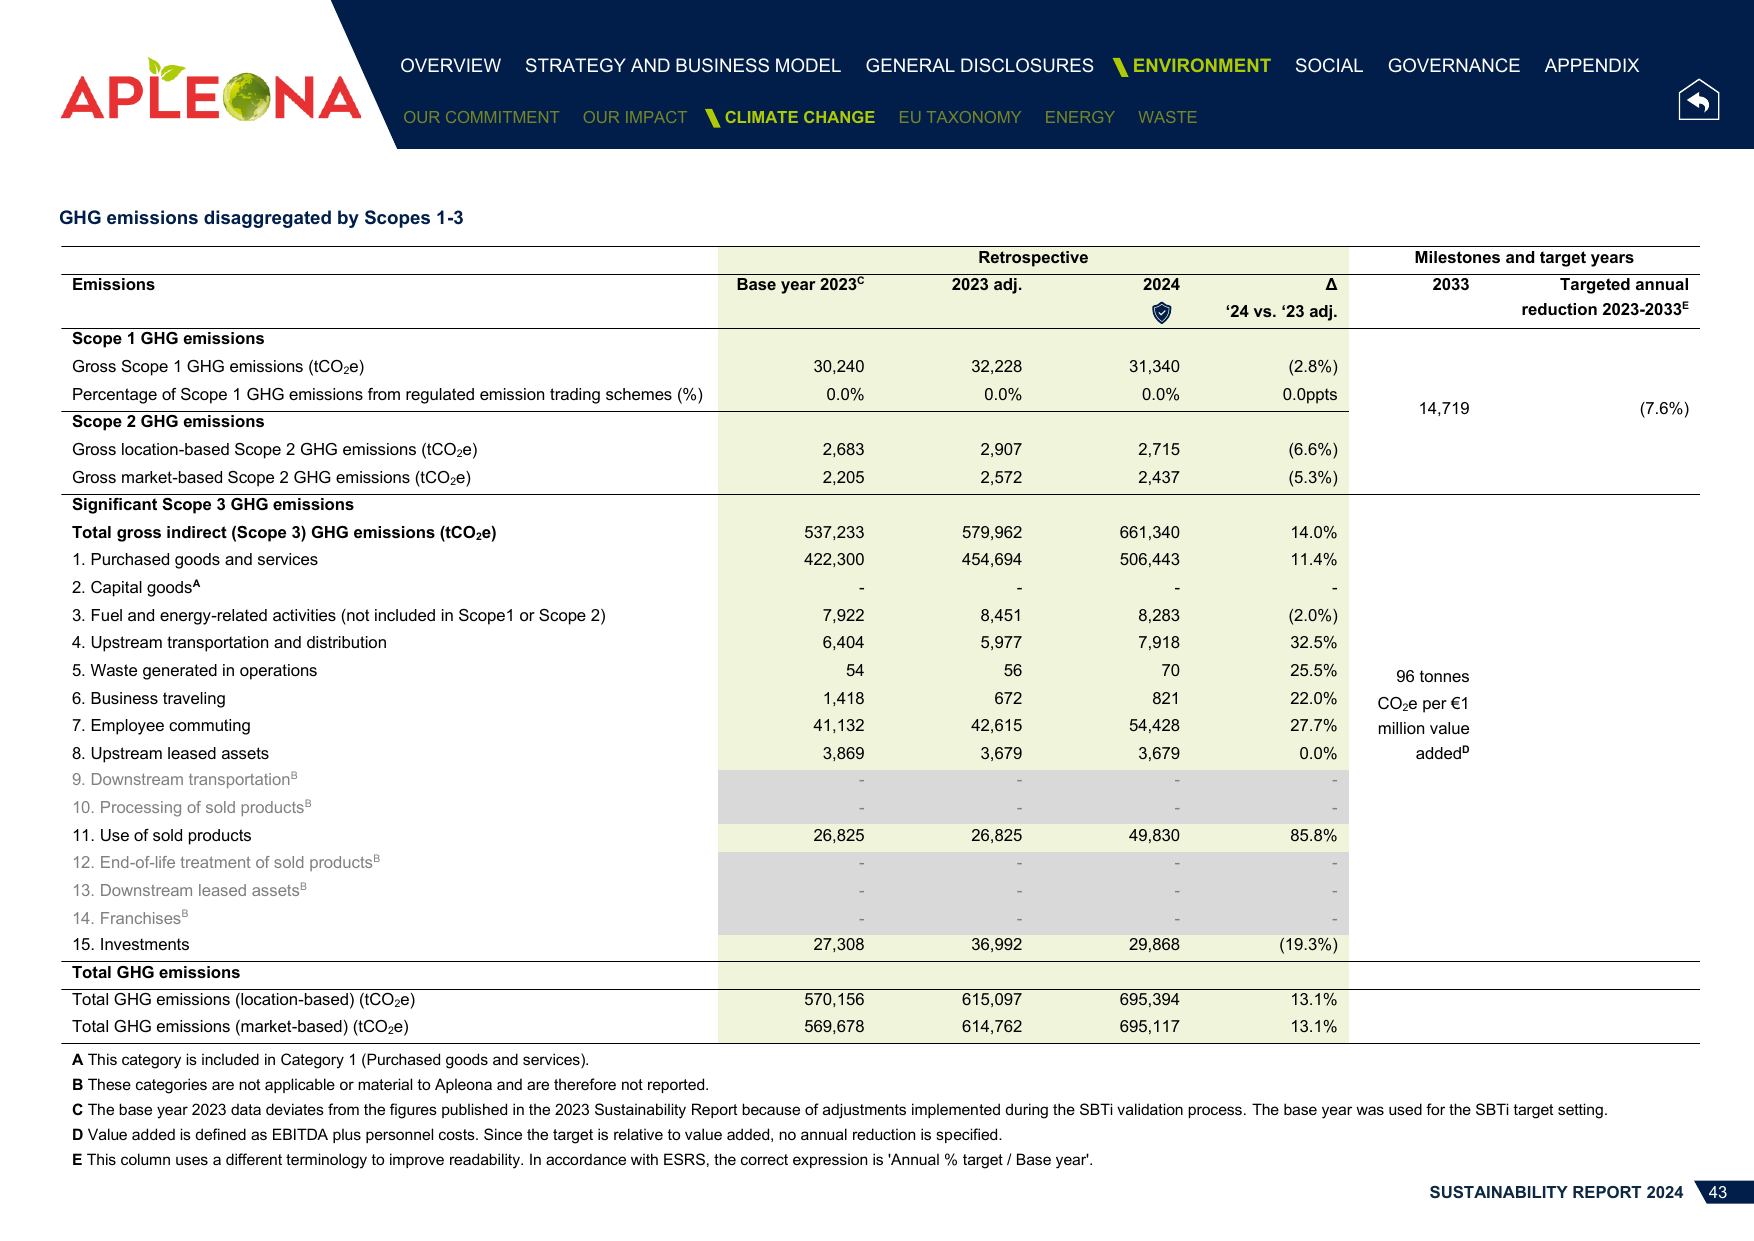Click the 'Gross Scope 1 GHG emissions' row label
1754x1241 pixels.
[x=218, y=367]
